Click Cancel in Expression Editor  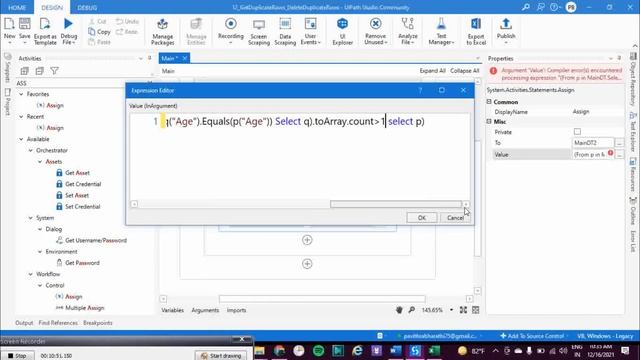coord(455,218)
